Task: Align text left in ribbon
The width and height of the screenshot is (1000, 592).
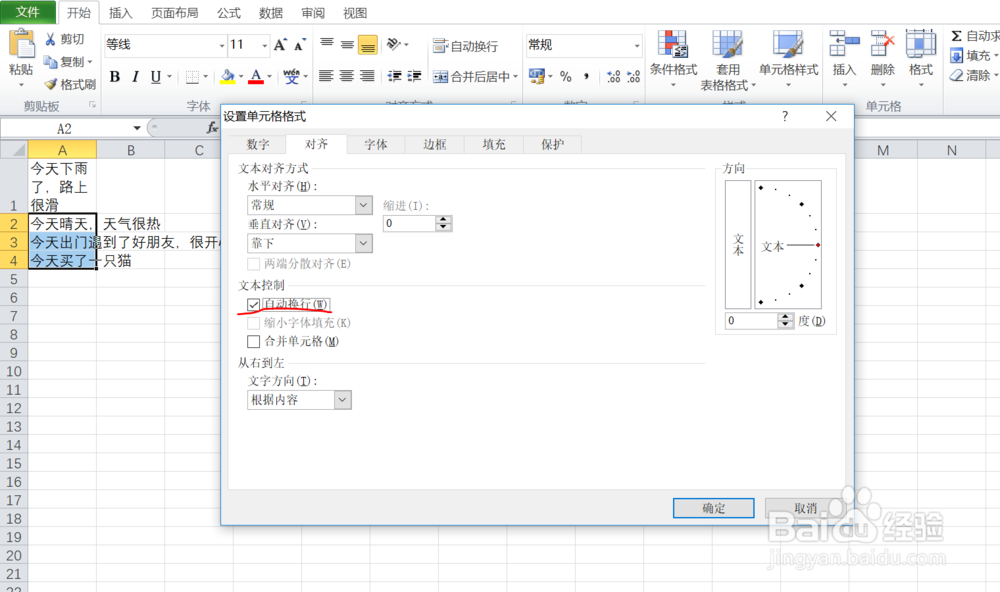Action: click(326, 76)
